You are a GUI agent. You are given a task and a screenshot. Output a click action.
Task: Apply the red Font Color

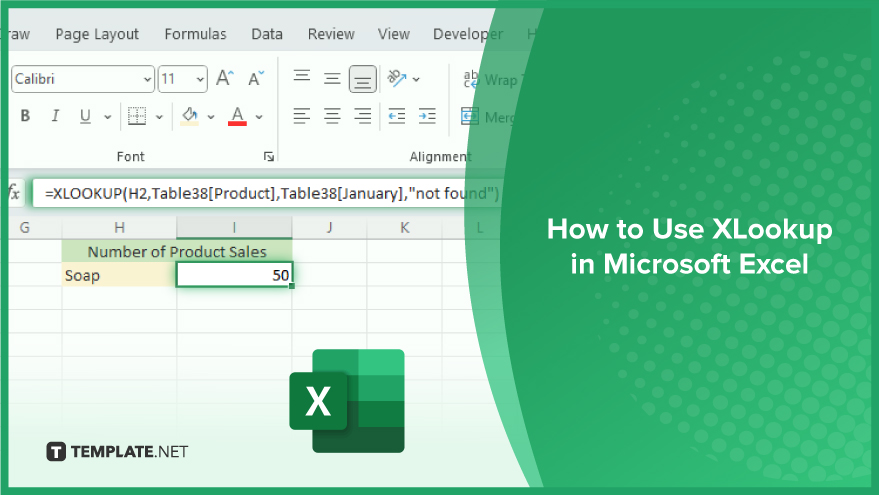click(237, 116)
